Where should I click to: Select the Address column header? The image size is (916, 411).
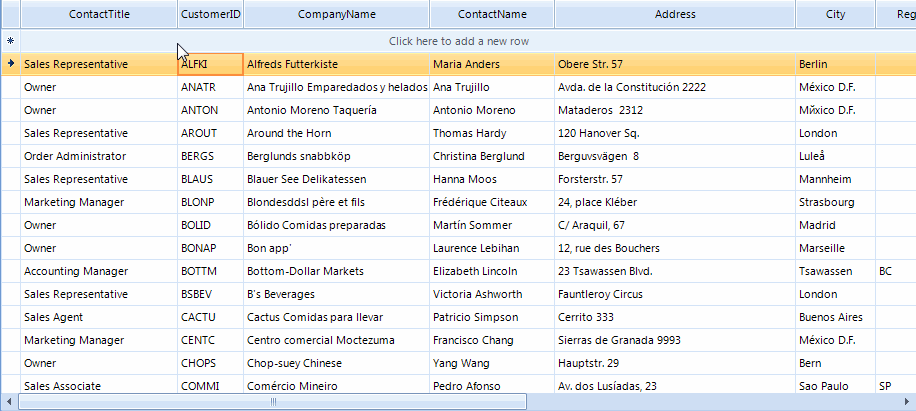pos(675,15)
